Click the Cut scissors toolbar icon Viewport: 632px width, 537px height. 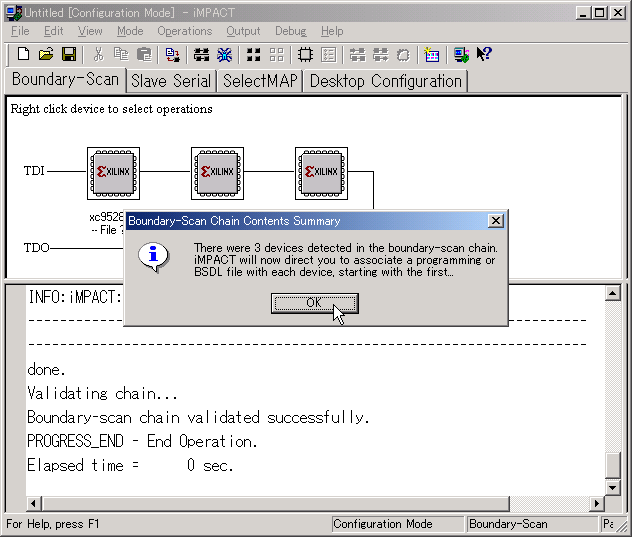click(x=98, y=54)
